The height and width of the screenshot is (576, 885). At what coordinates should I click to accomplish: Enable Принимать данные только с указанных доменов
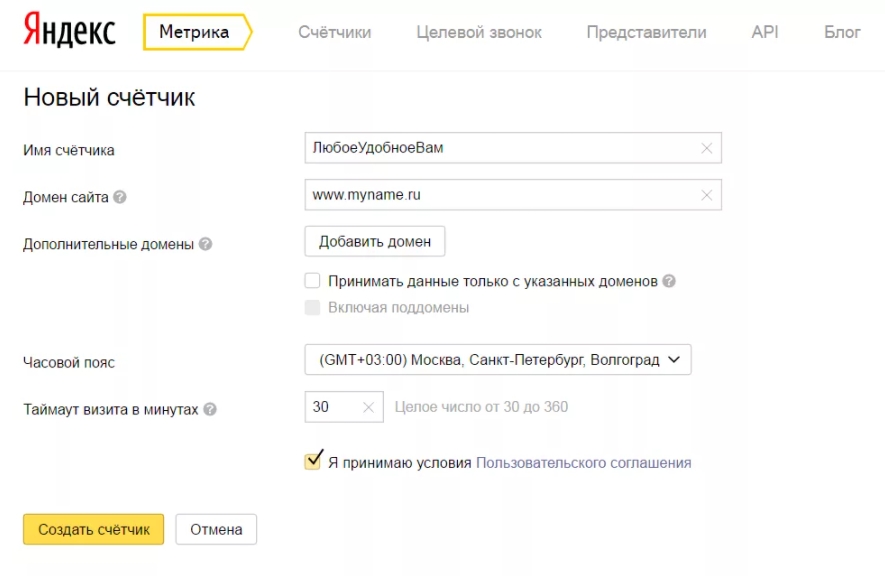tap(312, 281)
